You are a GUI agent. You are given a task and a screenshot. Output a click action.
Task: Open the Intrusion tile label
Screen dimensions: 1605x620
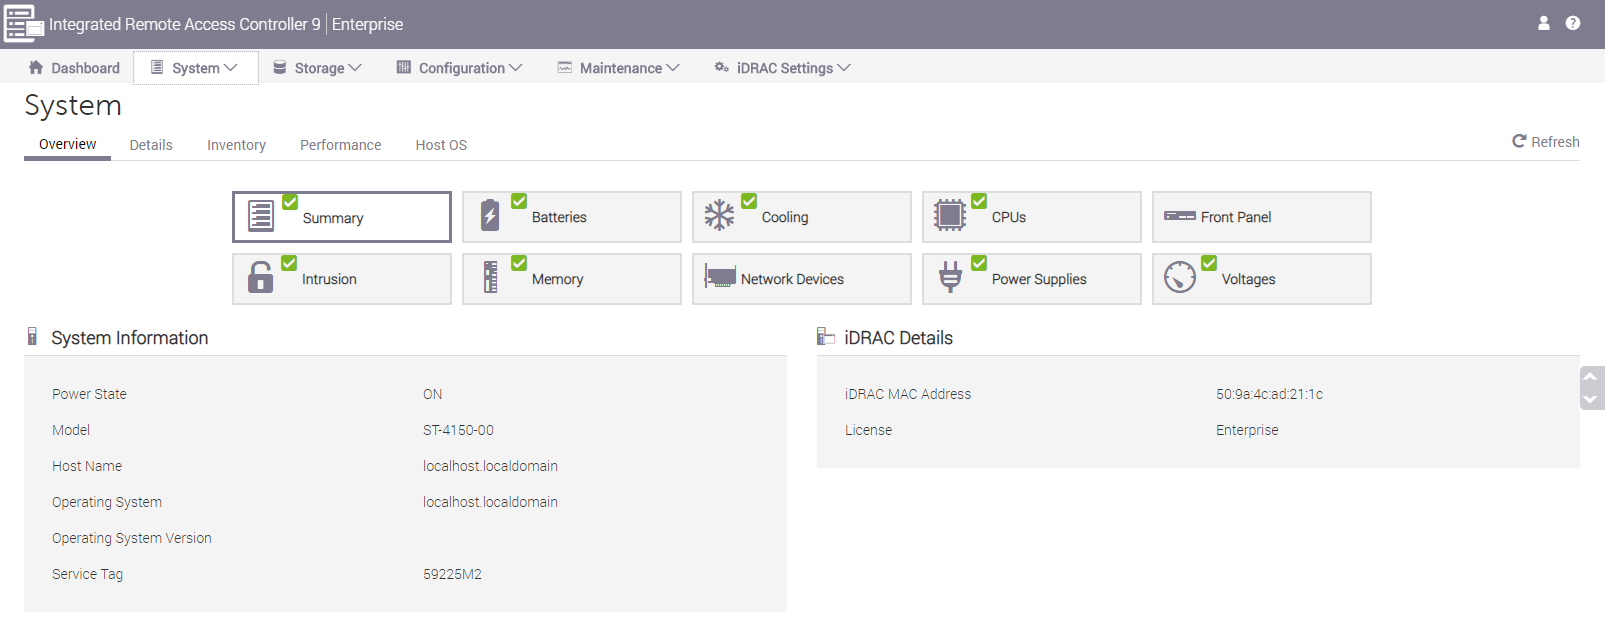click(x=329, y=279)
